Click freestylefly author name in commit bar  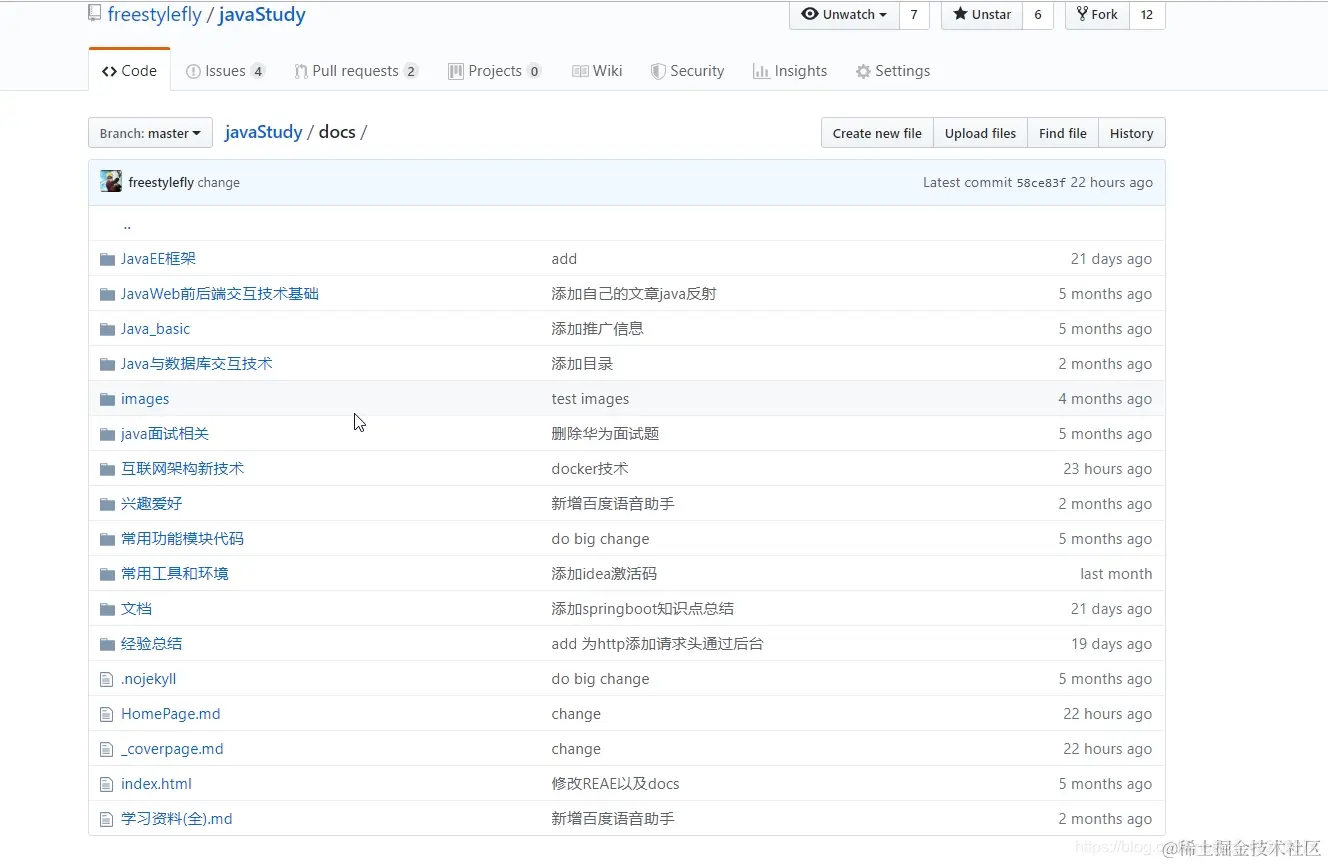(x=161, y=183)
